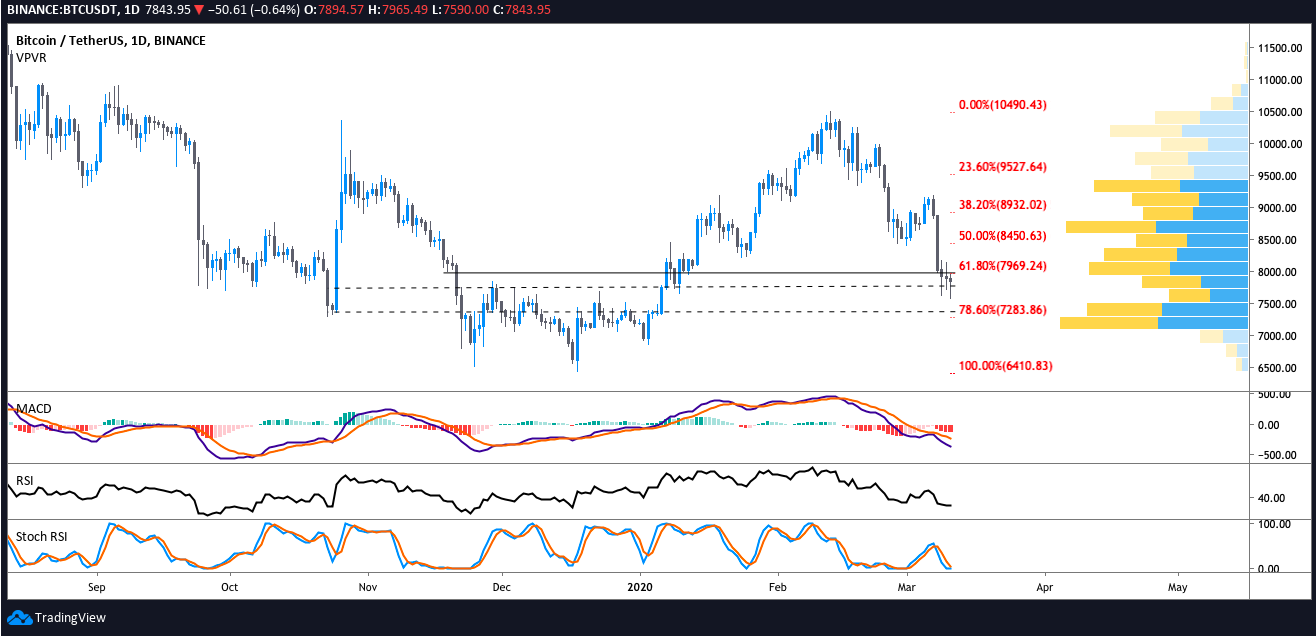
Task: Select the 78.60%(7283.86) Fibonacci label
Action: [1003, 310]
